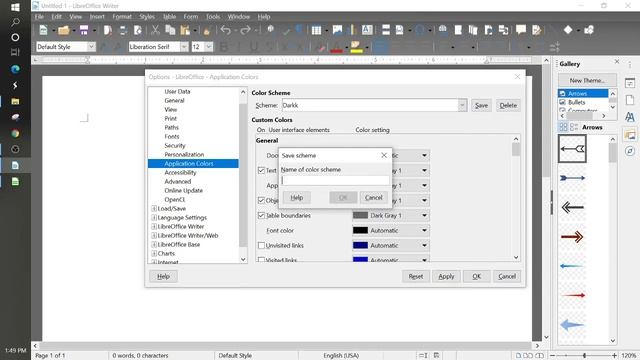Click the Insert Text Box icon
640x360 pixels.
(x=367, y=30)
